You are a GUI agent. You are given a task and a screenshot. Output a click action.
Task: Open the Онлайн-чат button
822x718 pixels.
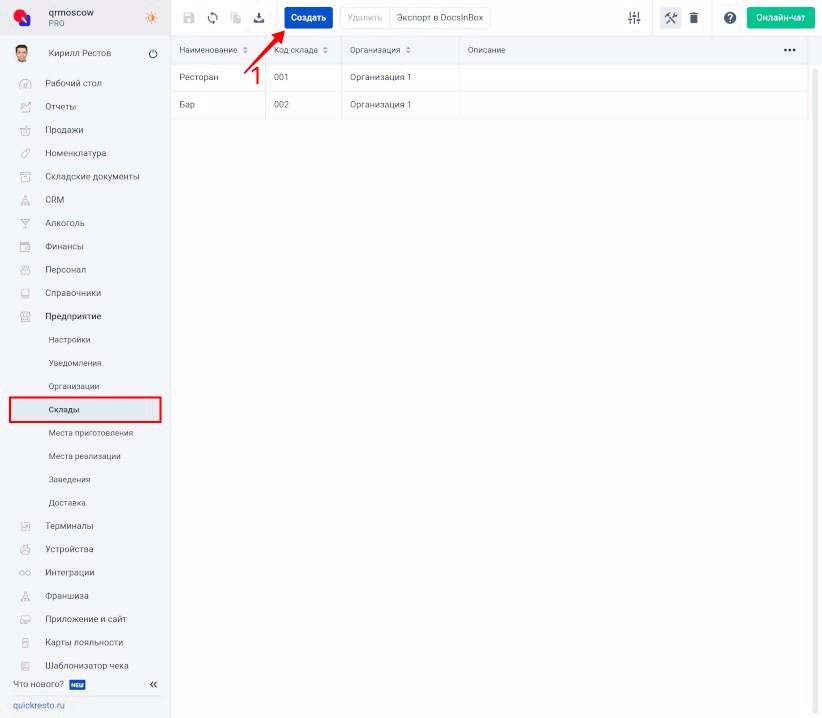tap(781, 18)
